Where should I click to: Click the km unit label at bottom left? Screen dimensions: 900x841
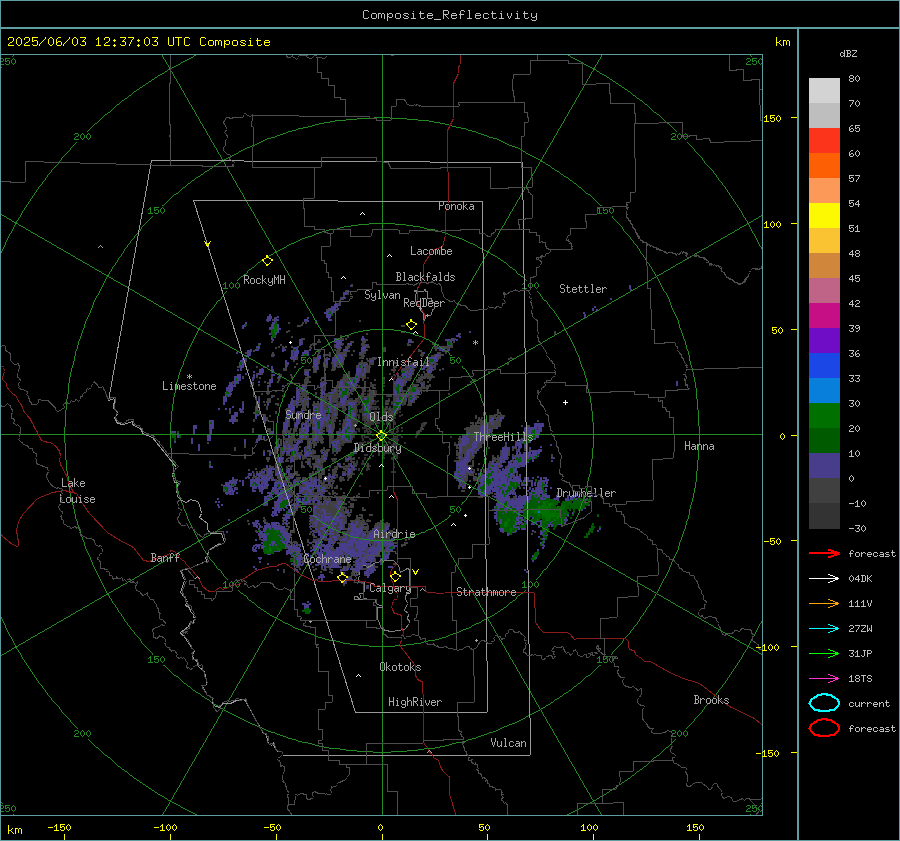tap(14, 830)
